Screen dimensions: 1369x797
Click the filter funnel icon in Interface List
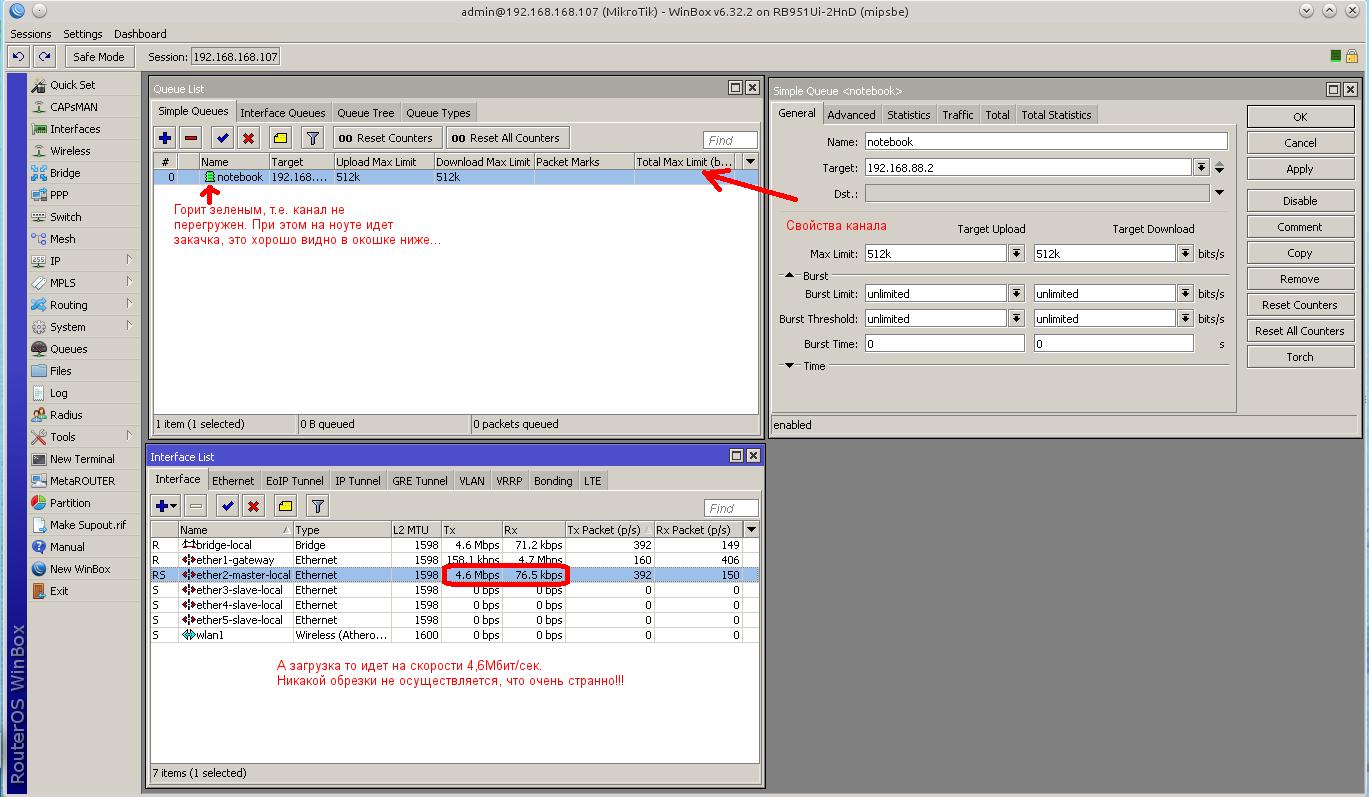tap(318, 506)
